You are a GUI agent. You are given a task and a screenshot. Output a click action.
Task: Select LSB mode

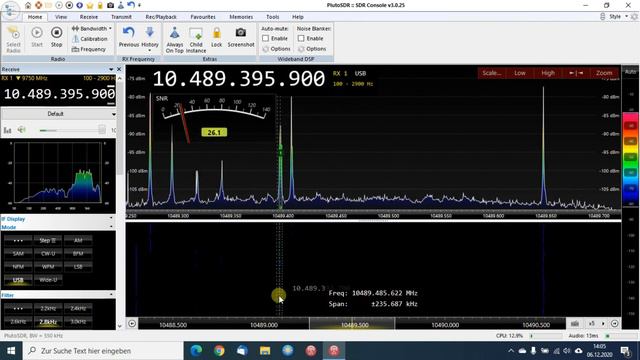pos(78,267)
